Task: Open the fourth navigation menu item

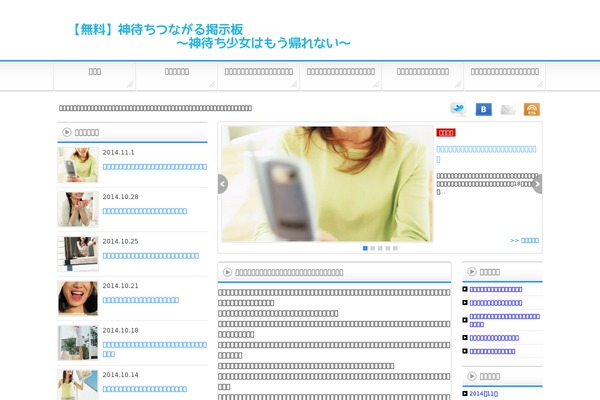Action: coord(341,76)
